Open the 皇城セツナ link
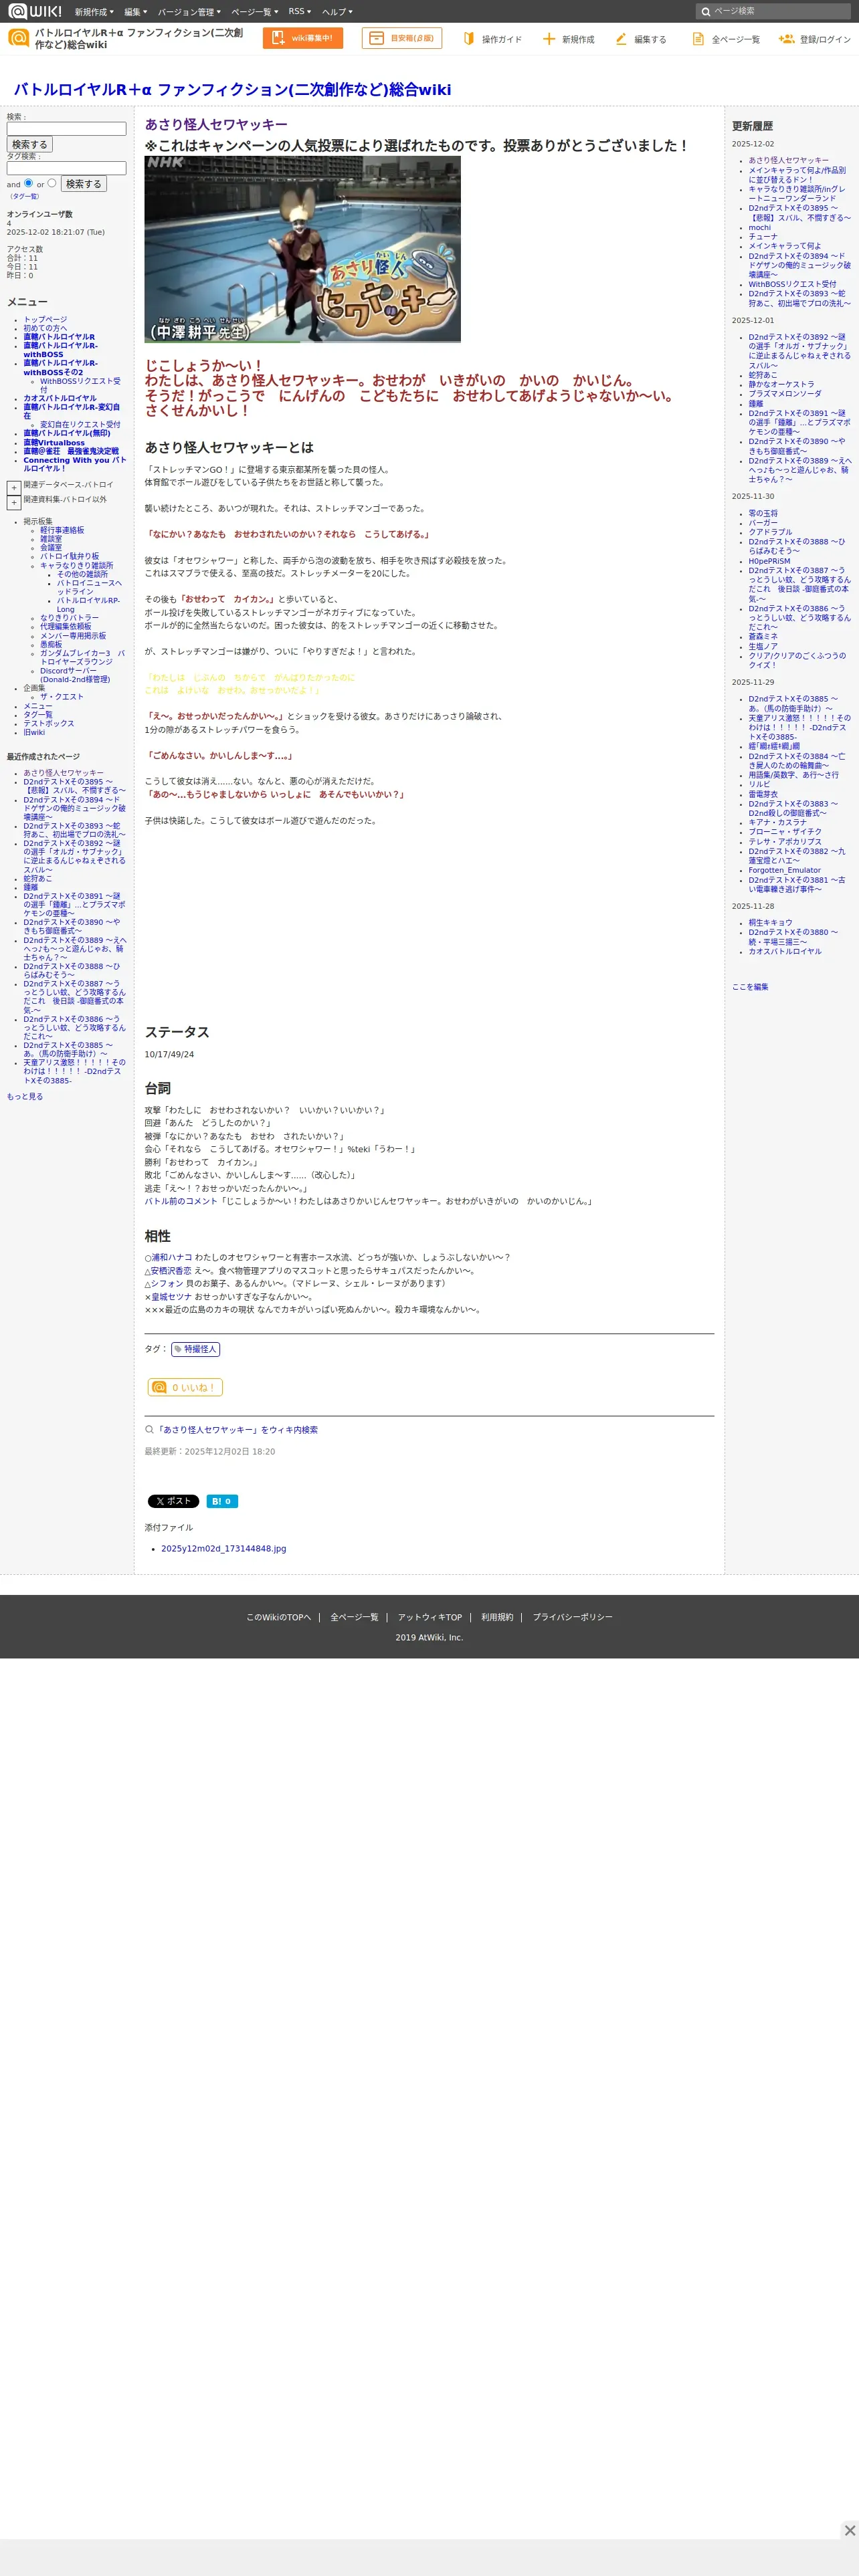 (x=171, y=1296)
